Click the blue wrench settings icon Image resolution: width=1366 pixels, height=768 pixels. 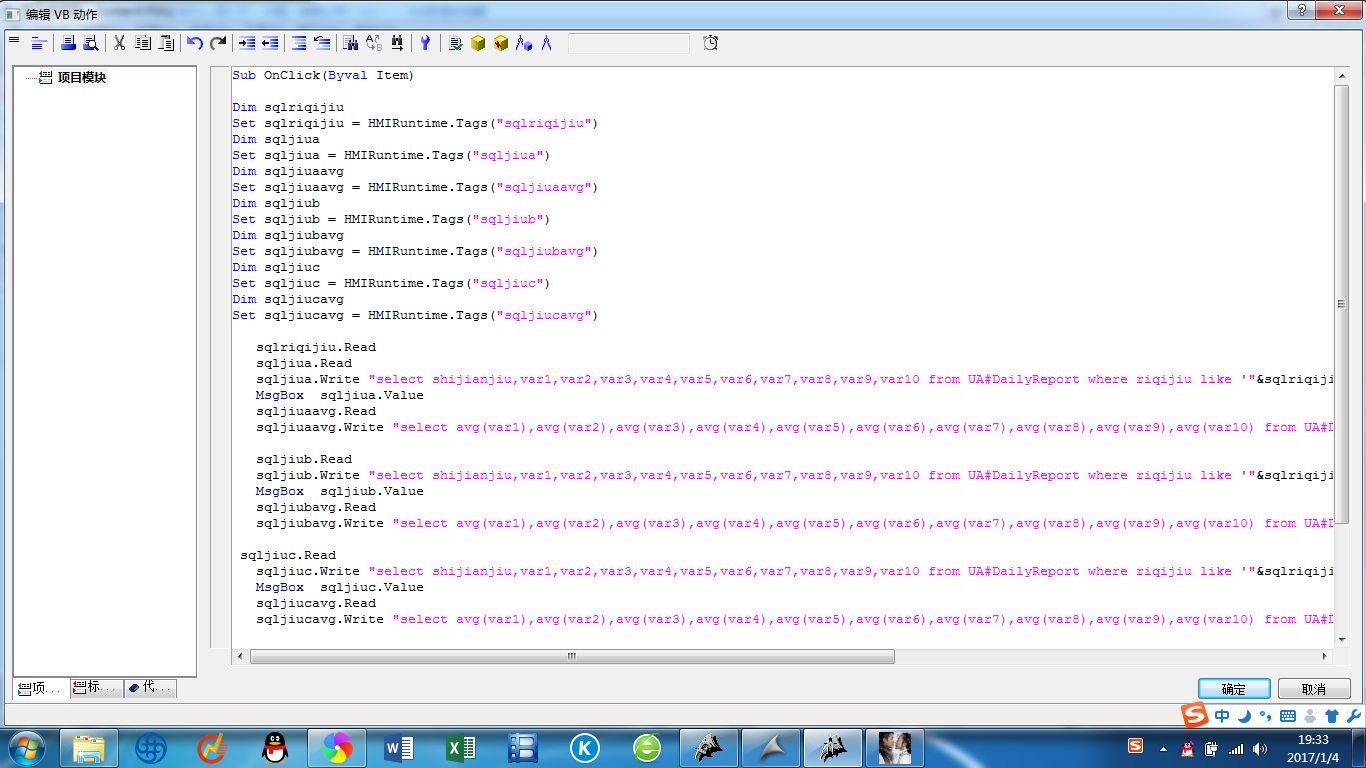pos(425,43)
